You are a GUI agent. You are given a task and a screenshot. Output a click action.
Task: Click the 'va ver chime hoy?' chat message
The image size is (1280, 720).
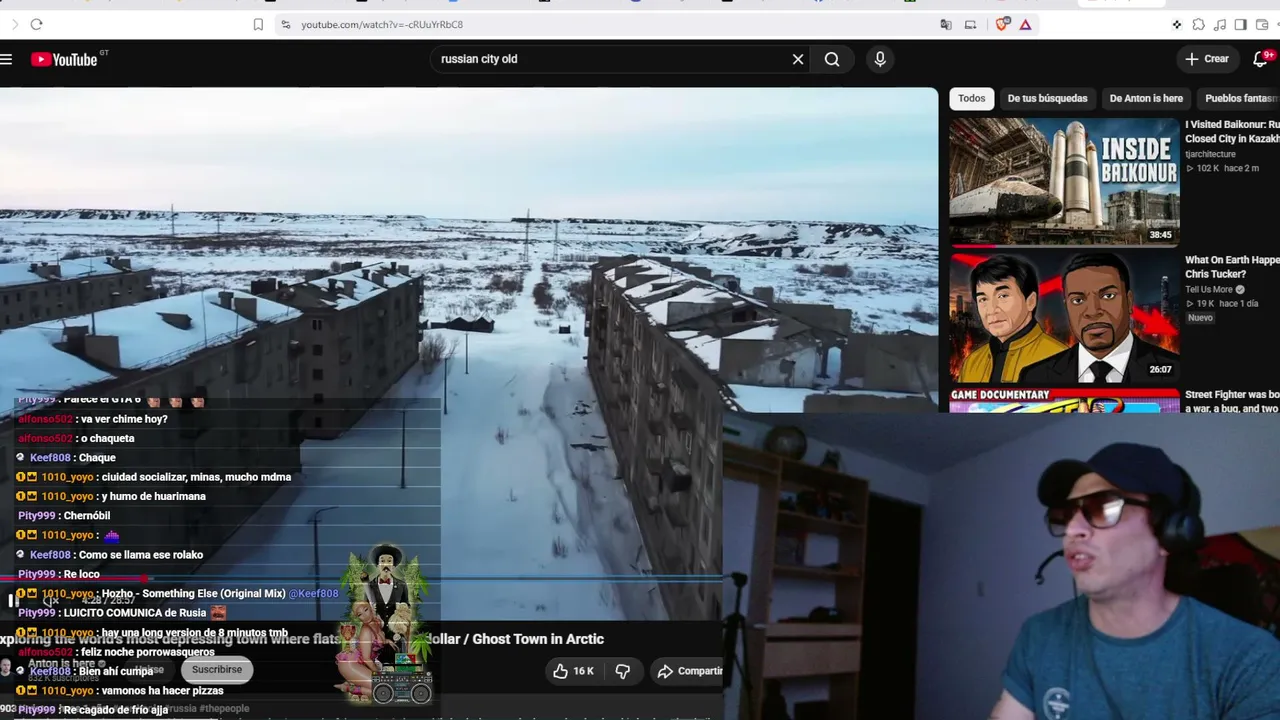(93, 419)
